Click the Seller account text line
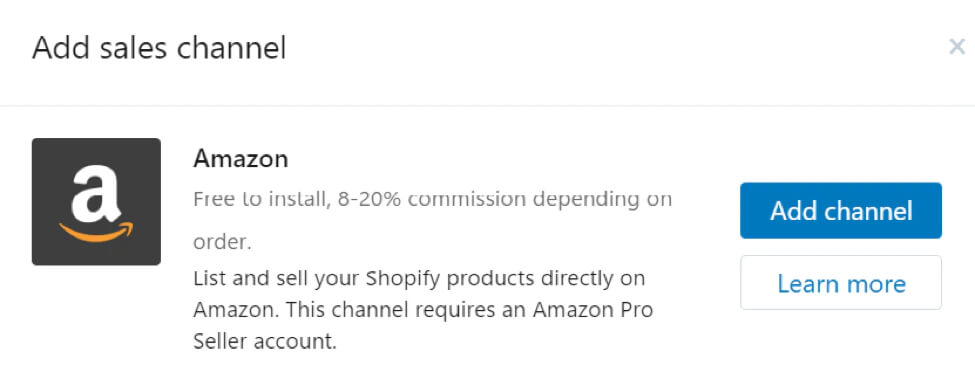Viewport: 975px width, 379px height. point(265,341)
